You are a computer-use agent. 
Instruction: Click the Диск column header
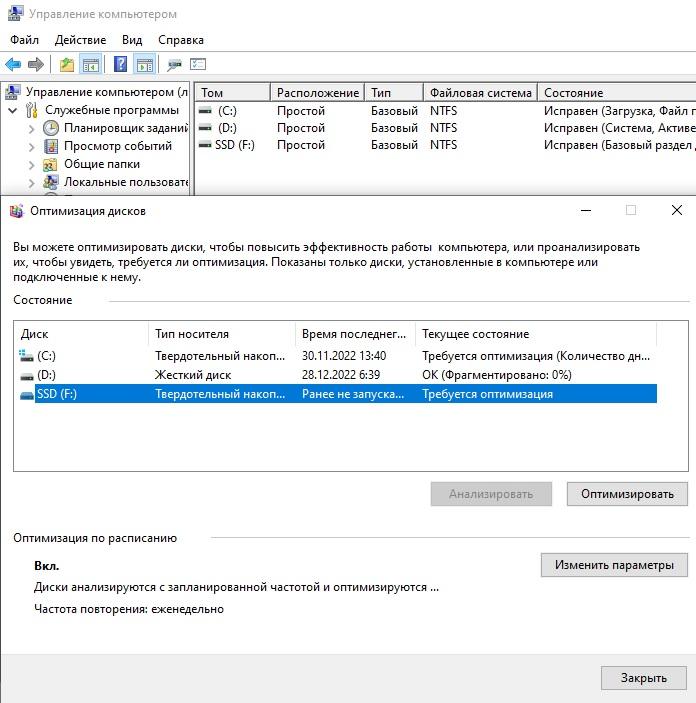pyautogui.click(x=81, y=334)
